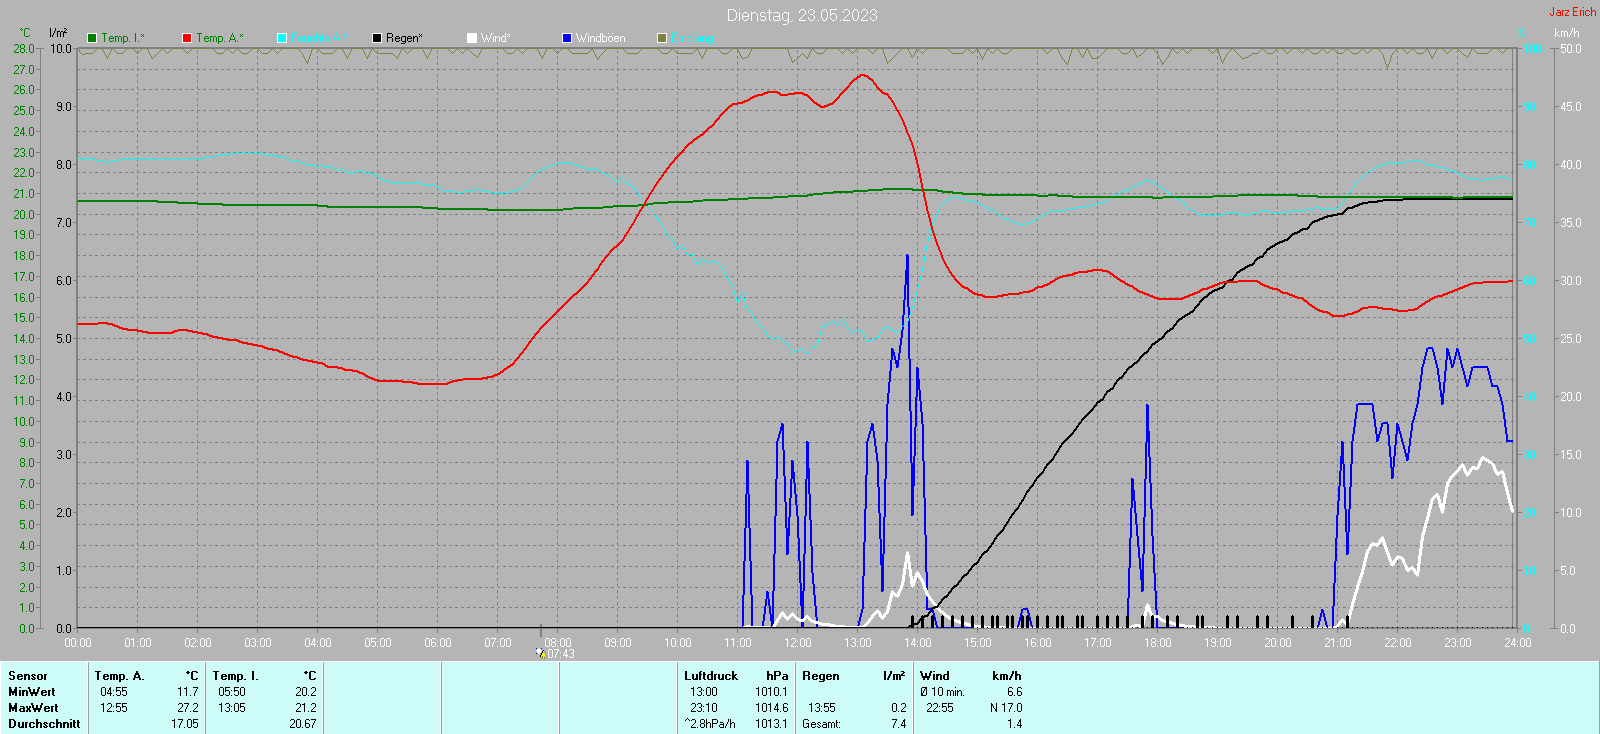Click the "MinWert" row label

tap(32, 692)
